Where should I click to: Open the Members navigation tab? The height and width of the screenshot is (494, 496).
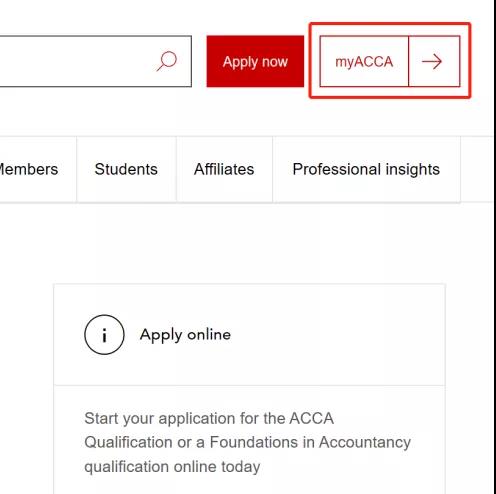click(28, 169)
